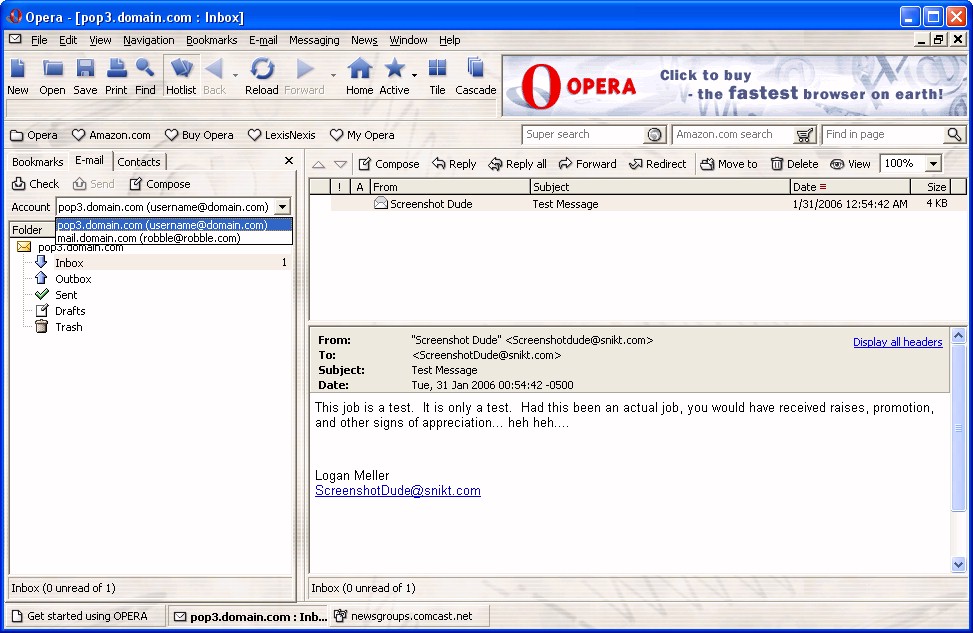
Task: Select the mail.domain.com robble account
Action: pyautogui.click(x=174, y=238)
